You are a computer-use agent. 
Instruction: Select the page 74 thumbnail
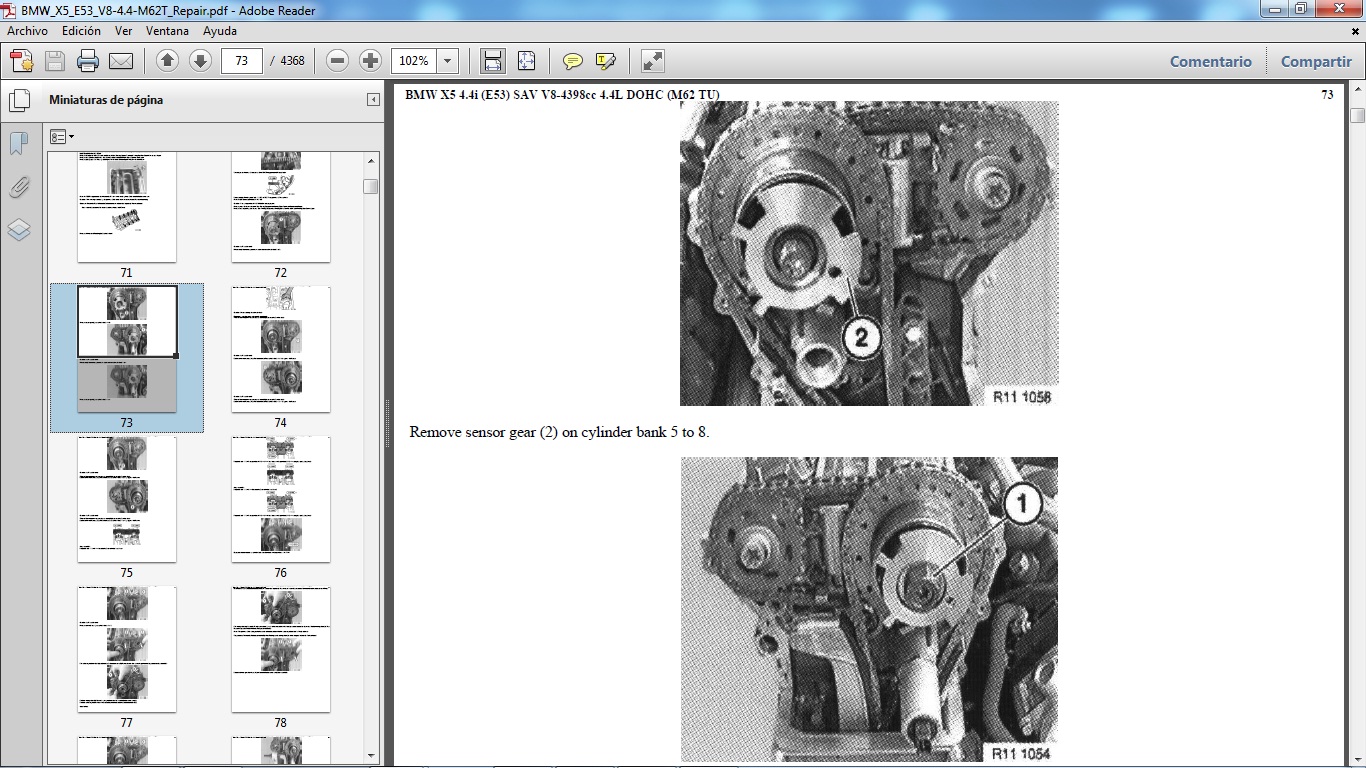tap(281, 349)
